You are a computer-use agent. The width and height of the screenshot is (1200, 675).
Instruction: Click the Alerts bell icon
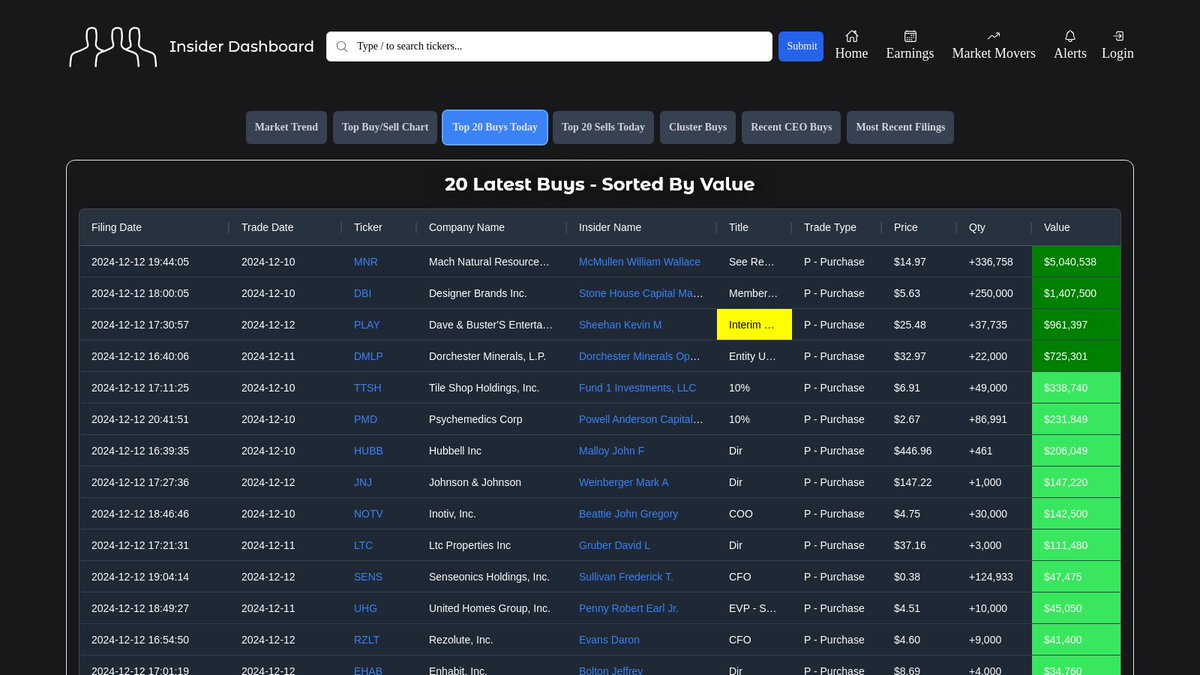pyautogui.click(x=1070, y=36)
